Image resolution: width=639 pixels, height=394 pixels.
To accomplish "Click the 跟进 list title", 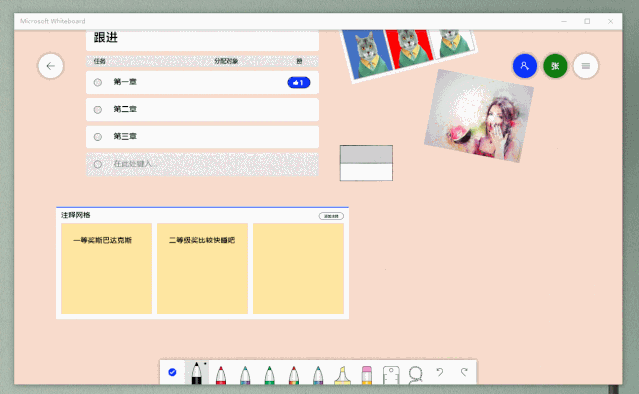I will click(x=106, y=37).
